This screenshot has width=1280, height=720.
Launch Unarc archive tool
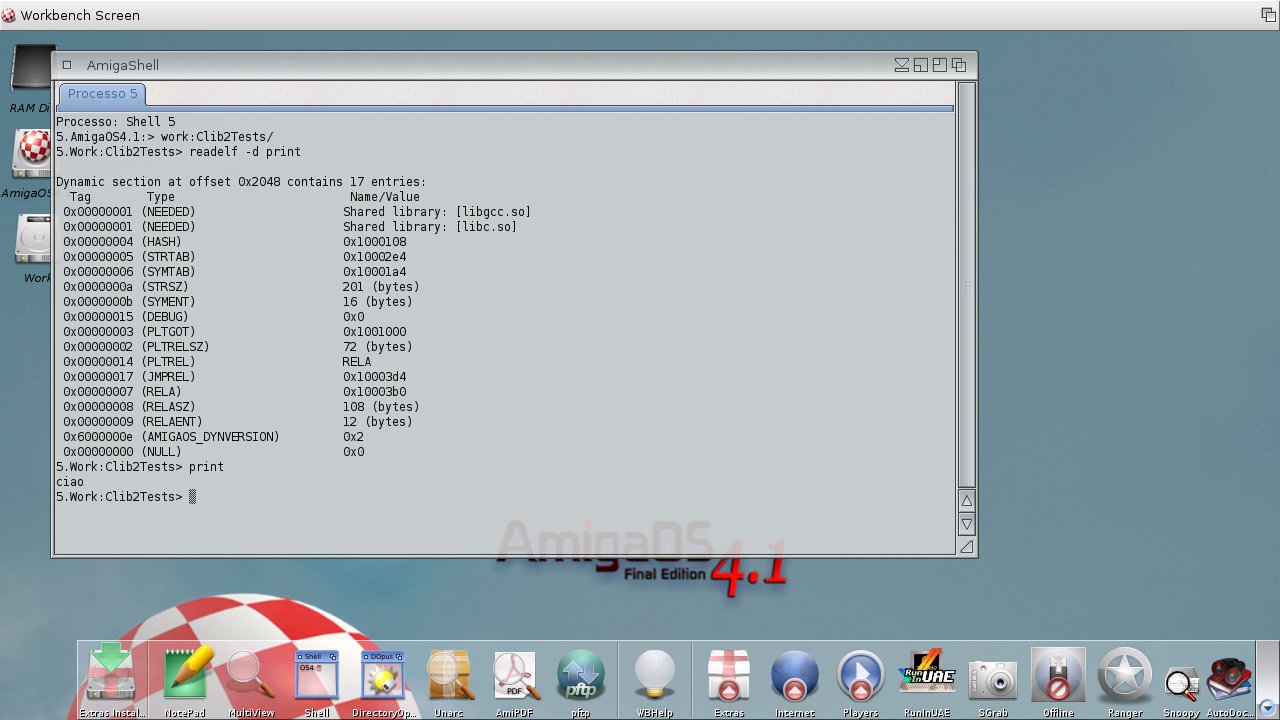(x=449, y=680)
